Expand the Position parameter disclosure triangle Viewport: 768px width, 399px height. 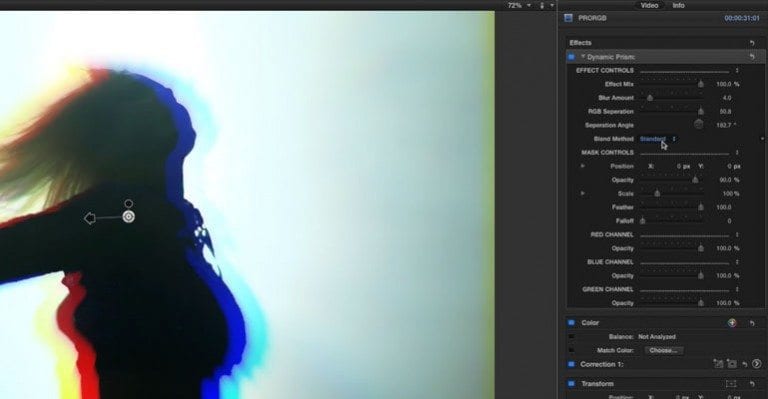point(583,166)
